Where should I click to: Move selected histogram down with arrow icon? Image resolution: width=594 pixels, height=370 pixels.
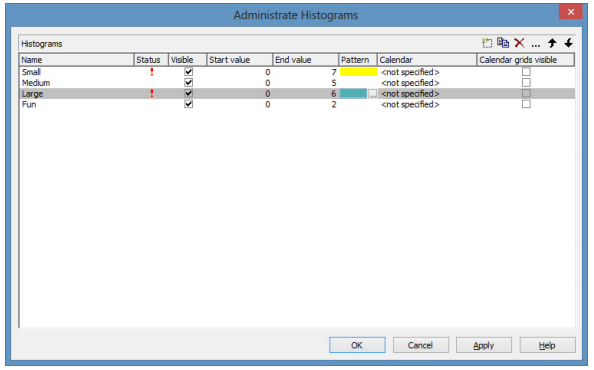pos(568,43)
